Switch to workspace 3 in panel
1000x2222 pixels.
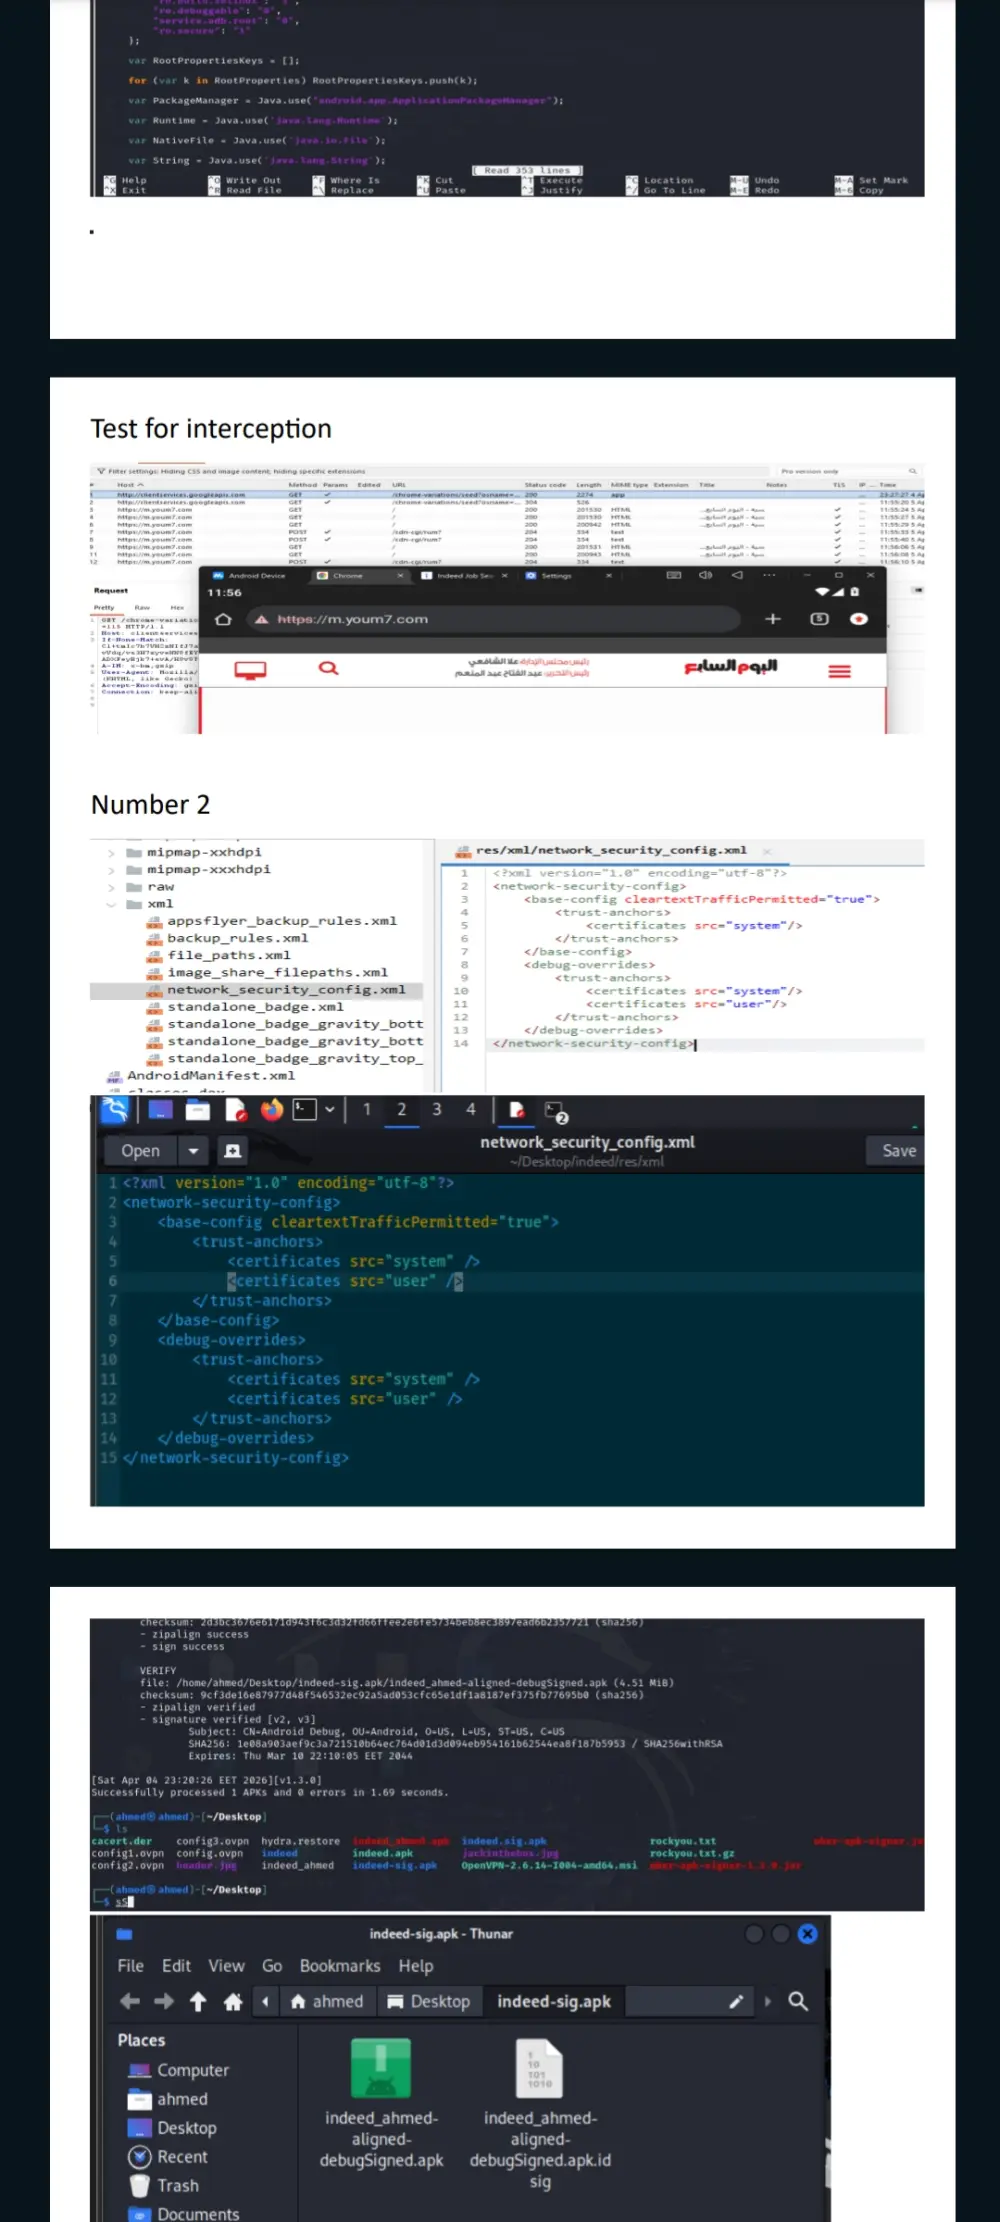point(436,1109)
